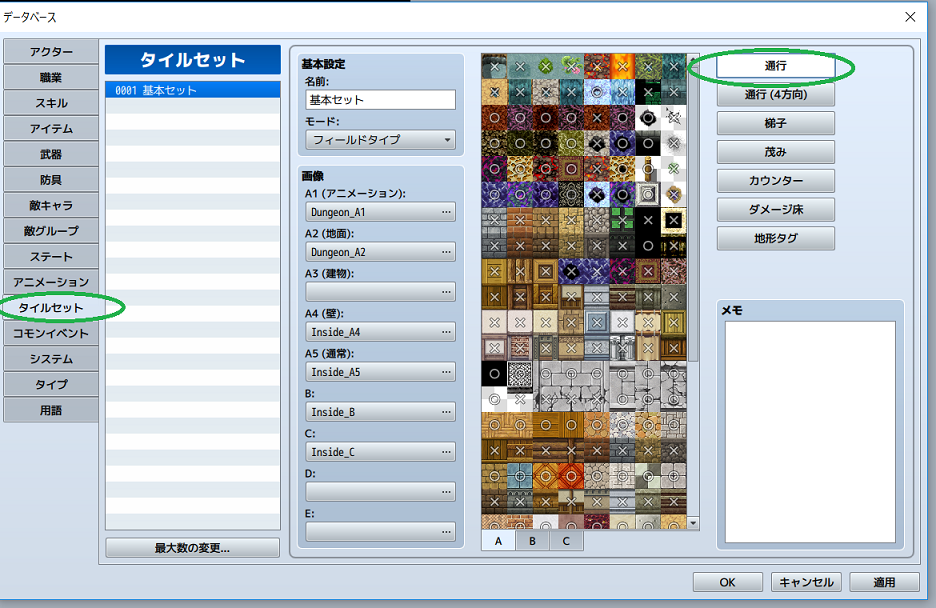Select the ステート tab
This screenshot has height=608, width=936.
coord(51,257)
